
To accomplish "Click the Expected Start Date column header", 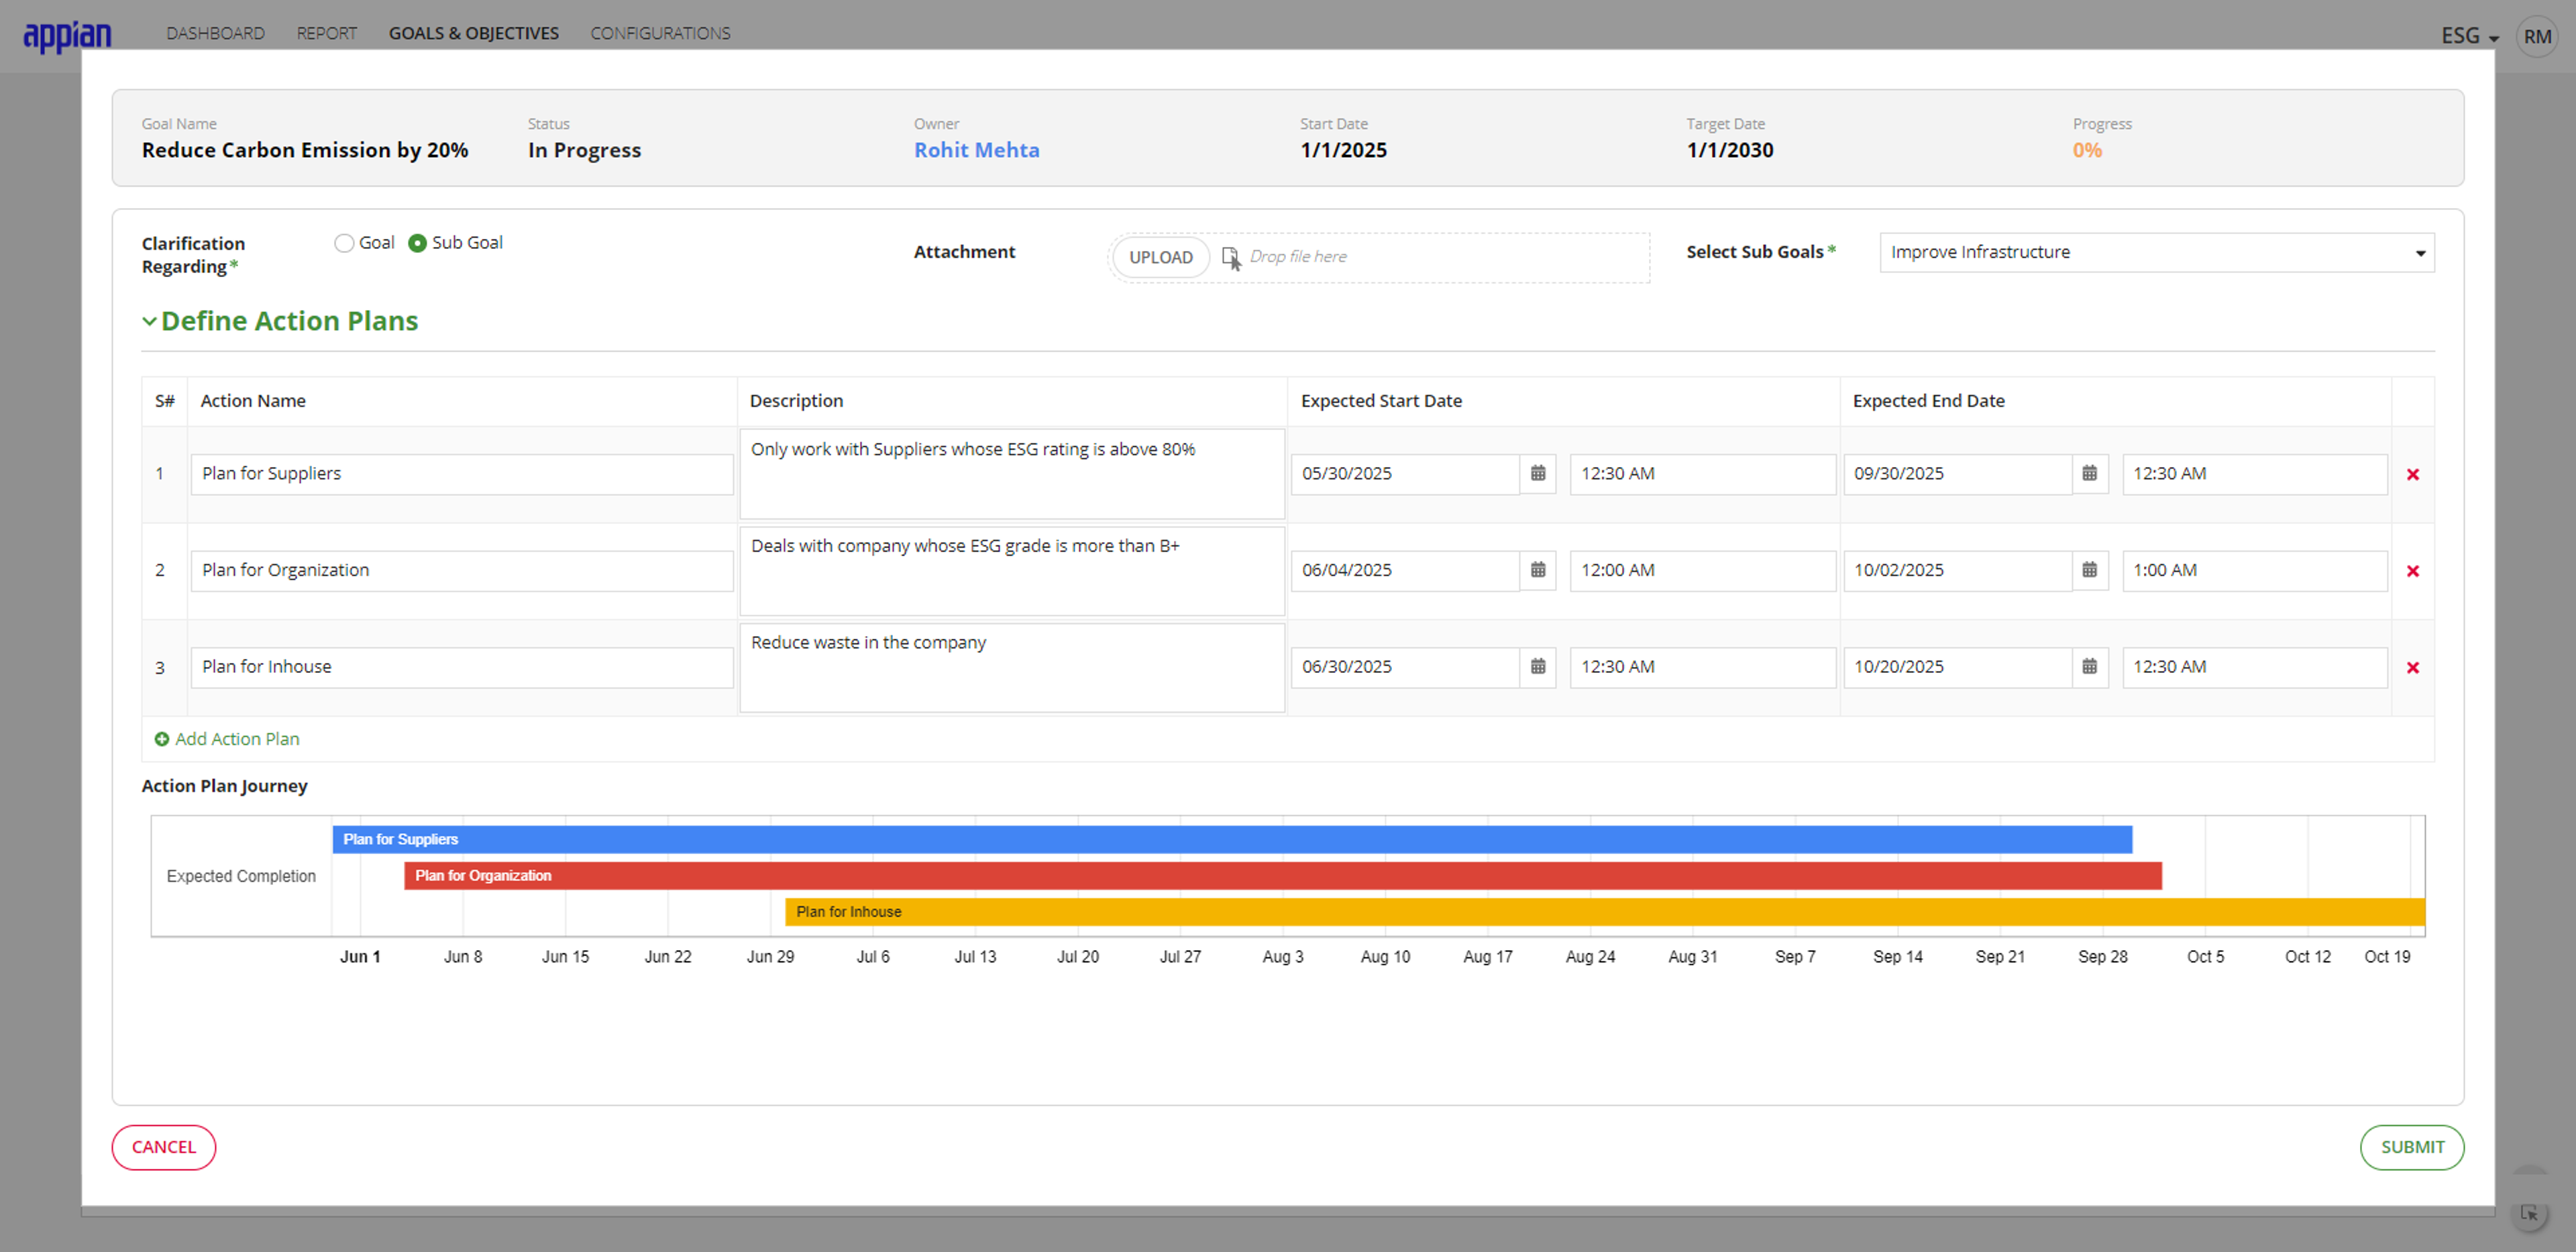I will [1381, 401].
